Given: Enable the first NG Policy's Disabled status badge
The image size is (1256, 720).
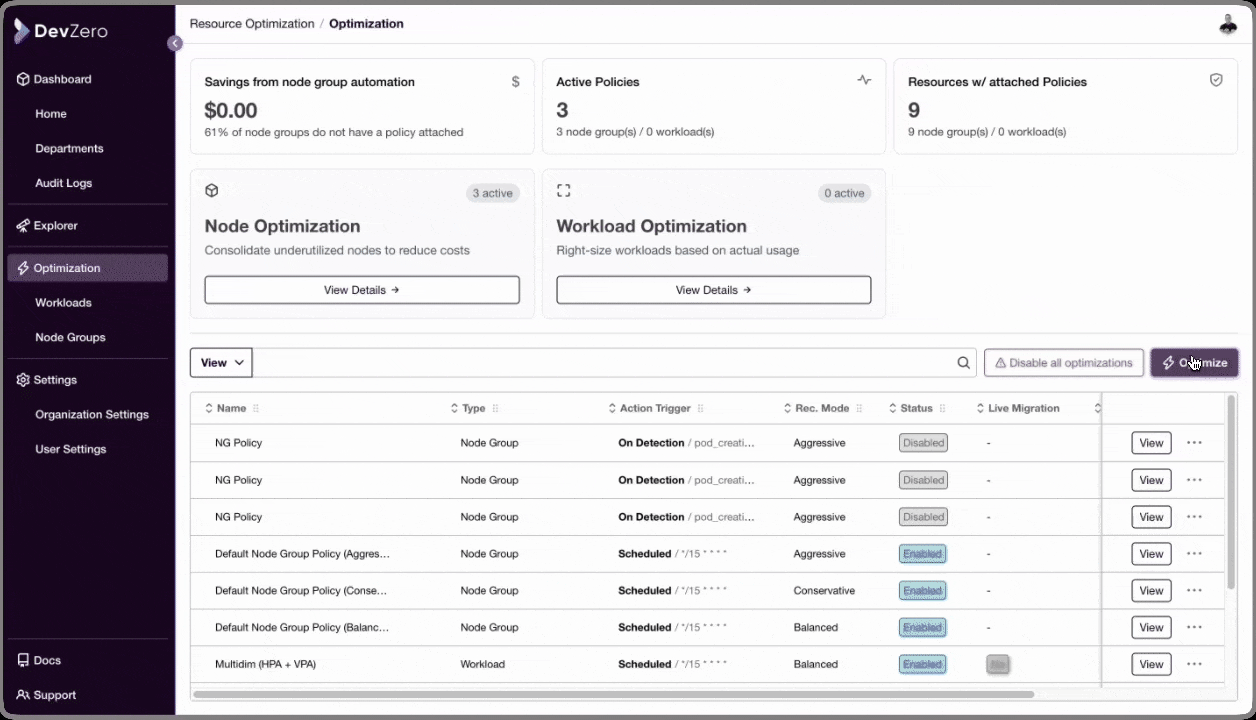Looking at the screenshot, I should click(x=922, y=442).
